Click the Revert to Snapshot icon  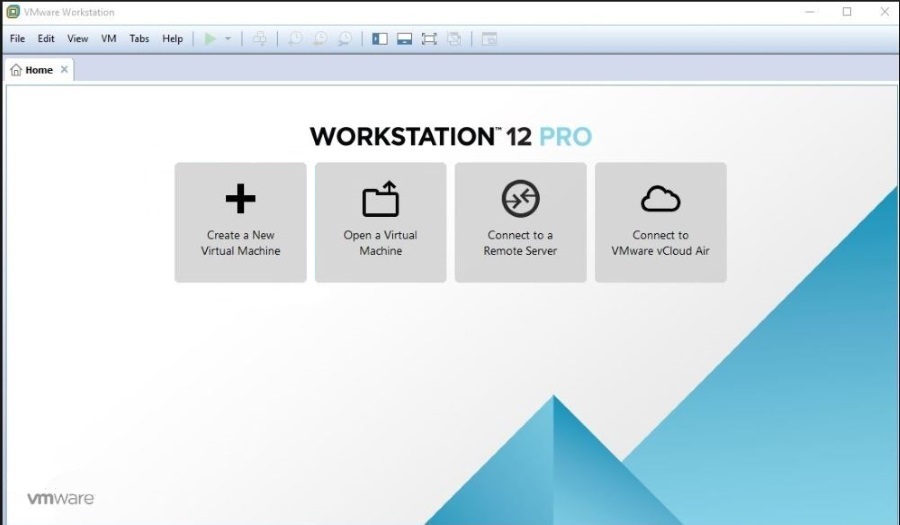coord(320,39)
